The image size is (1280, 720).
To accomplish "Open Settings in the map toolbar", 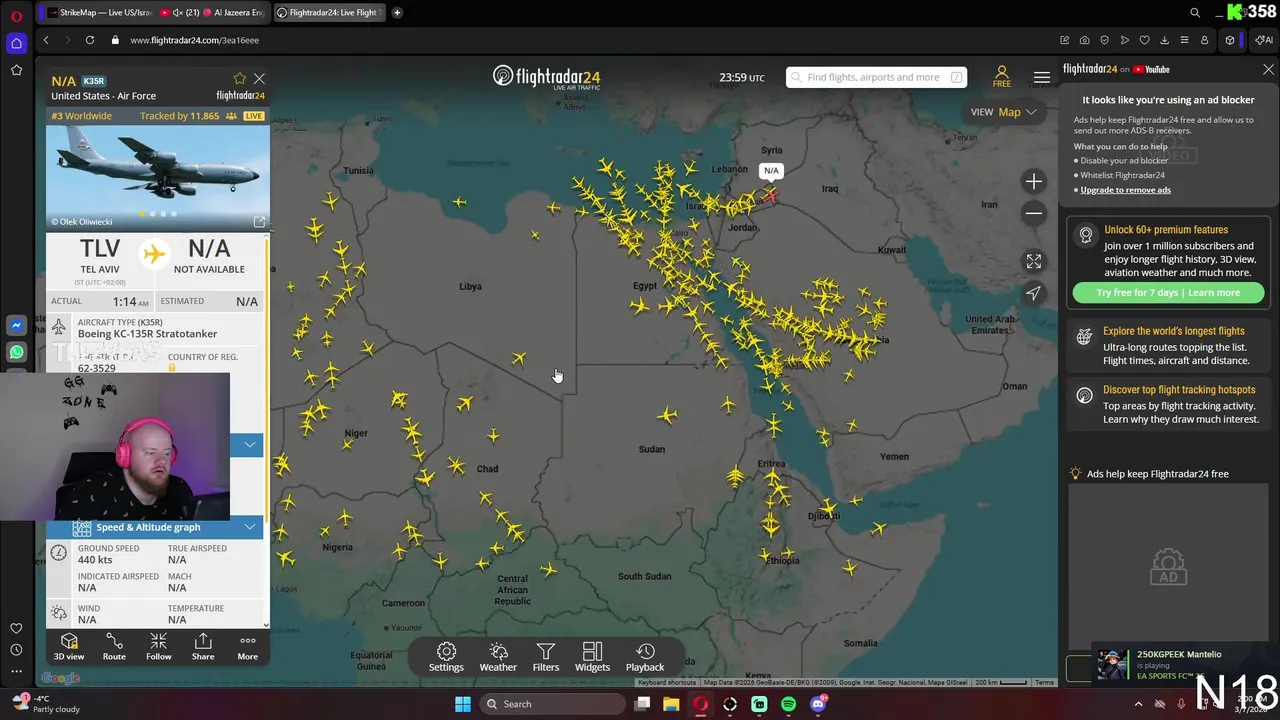I will click(446, 657).
